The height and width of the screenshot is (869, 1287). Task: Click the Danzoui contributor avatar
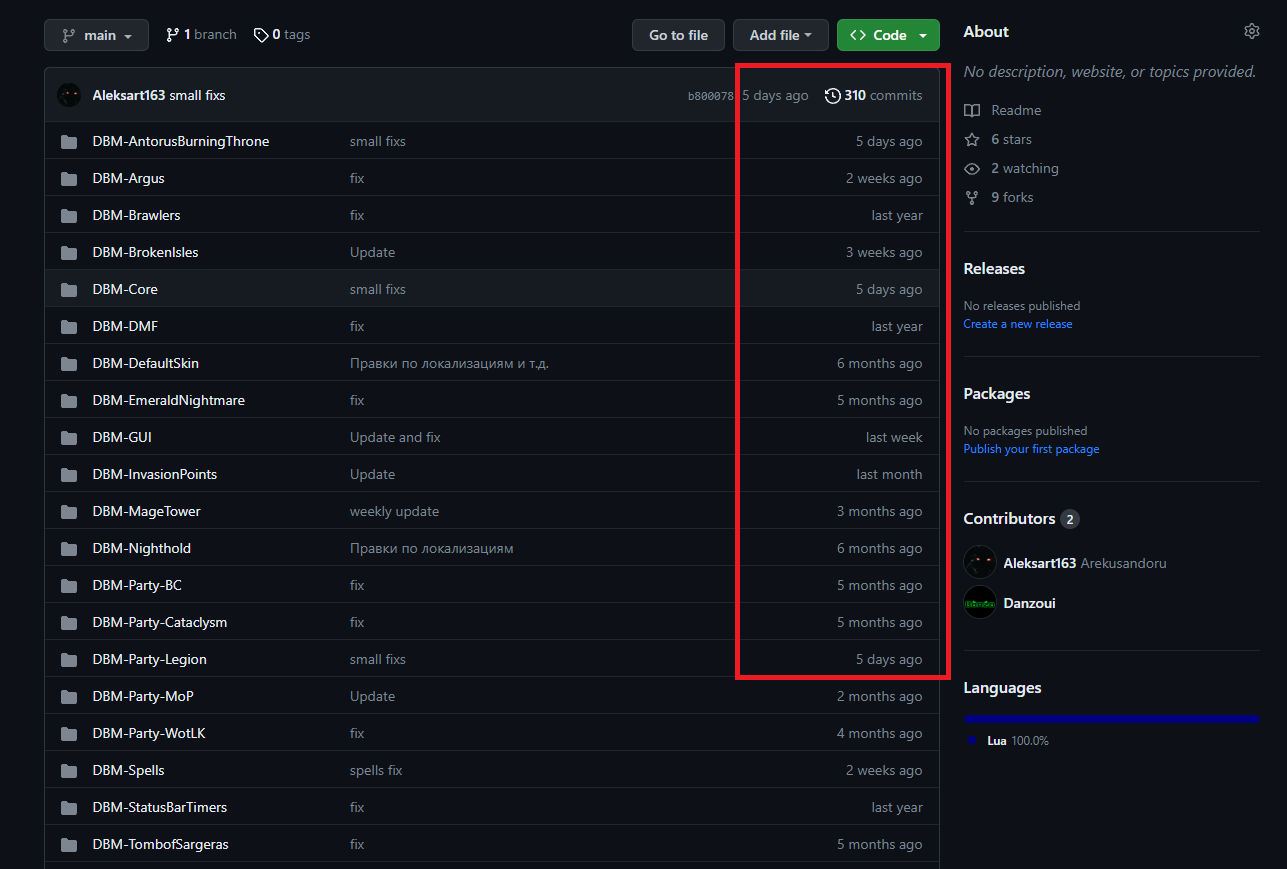point(980,603)
